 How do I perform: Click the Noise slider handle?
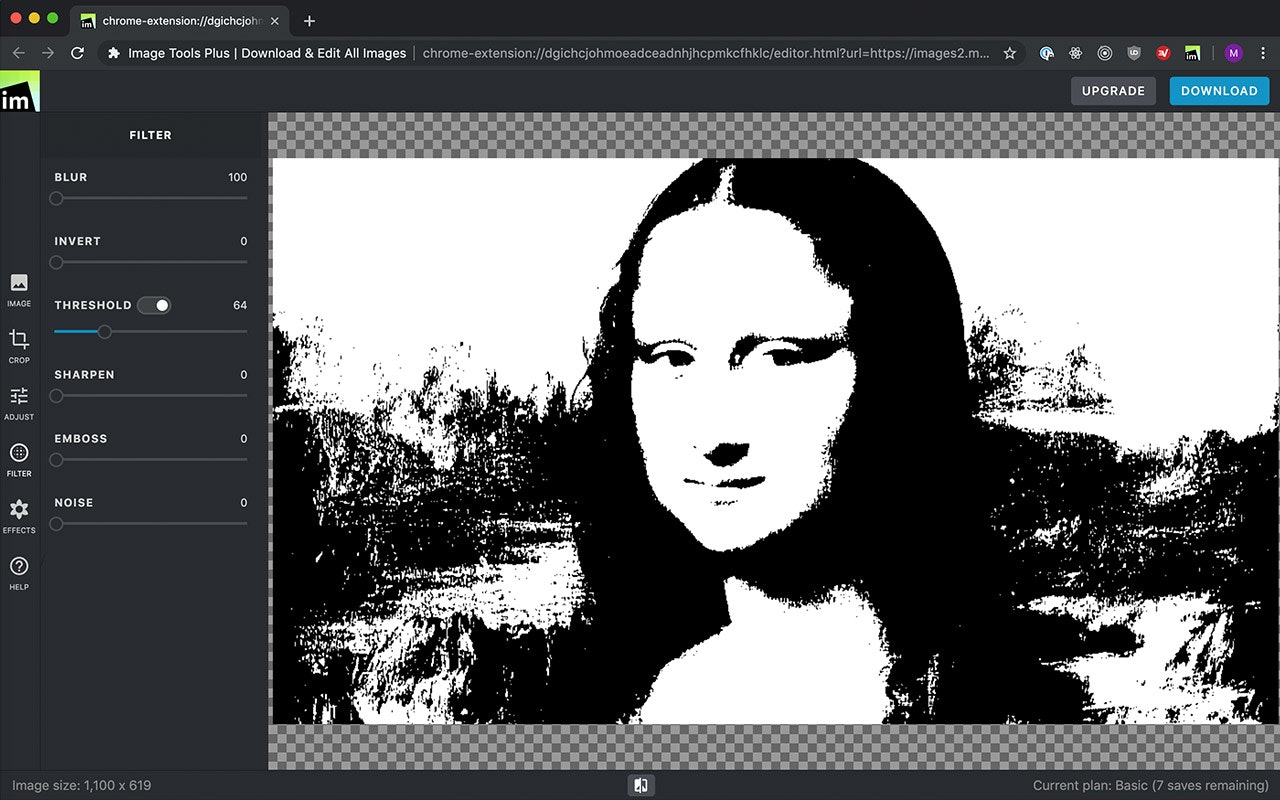56,523
